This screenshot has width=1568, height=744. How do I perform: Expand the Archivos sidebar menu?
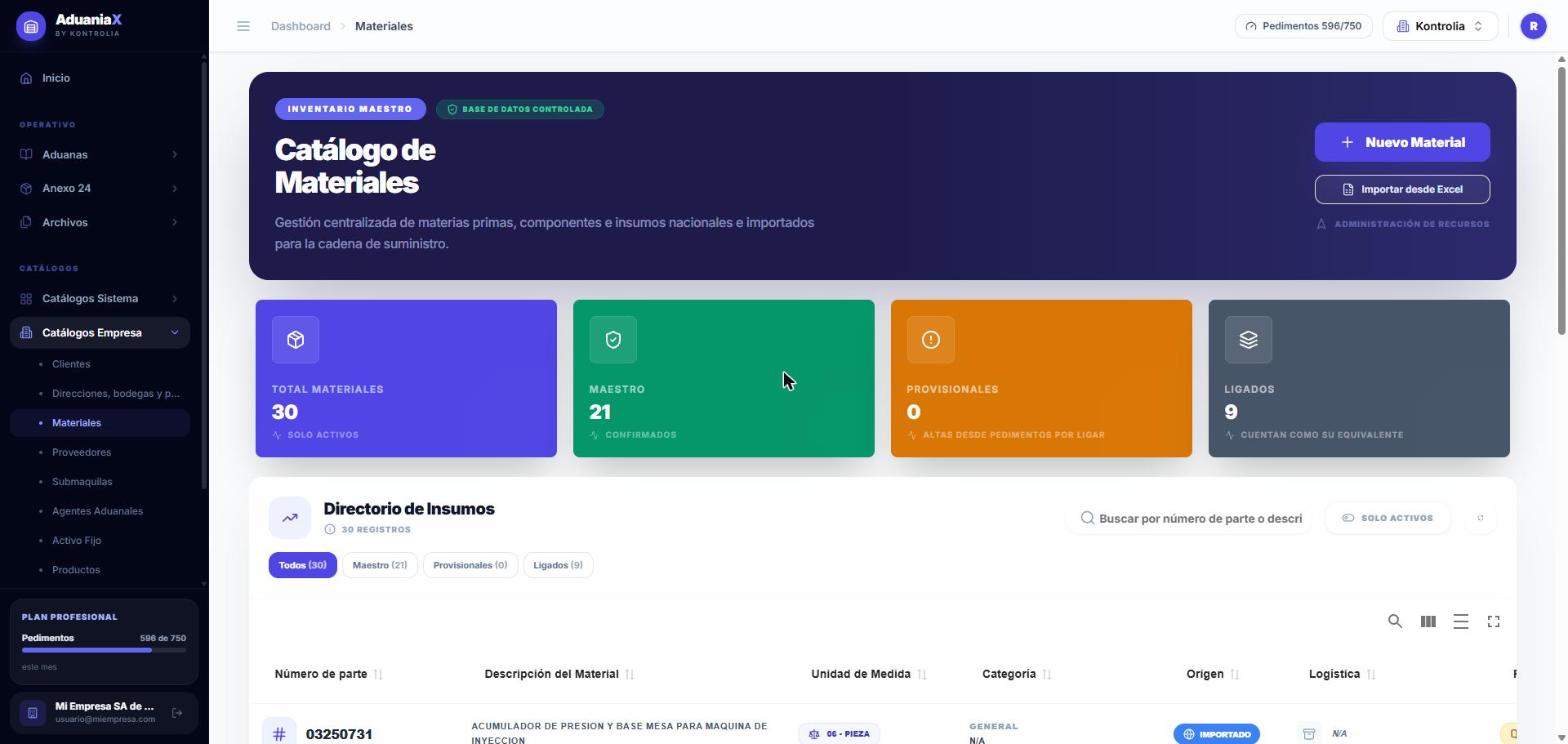(100, 223)
